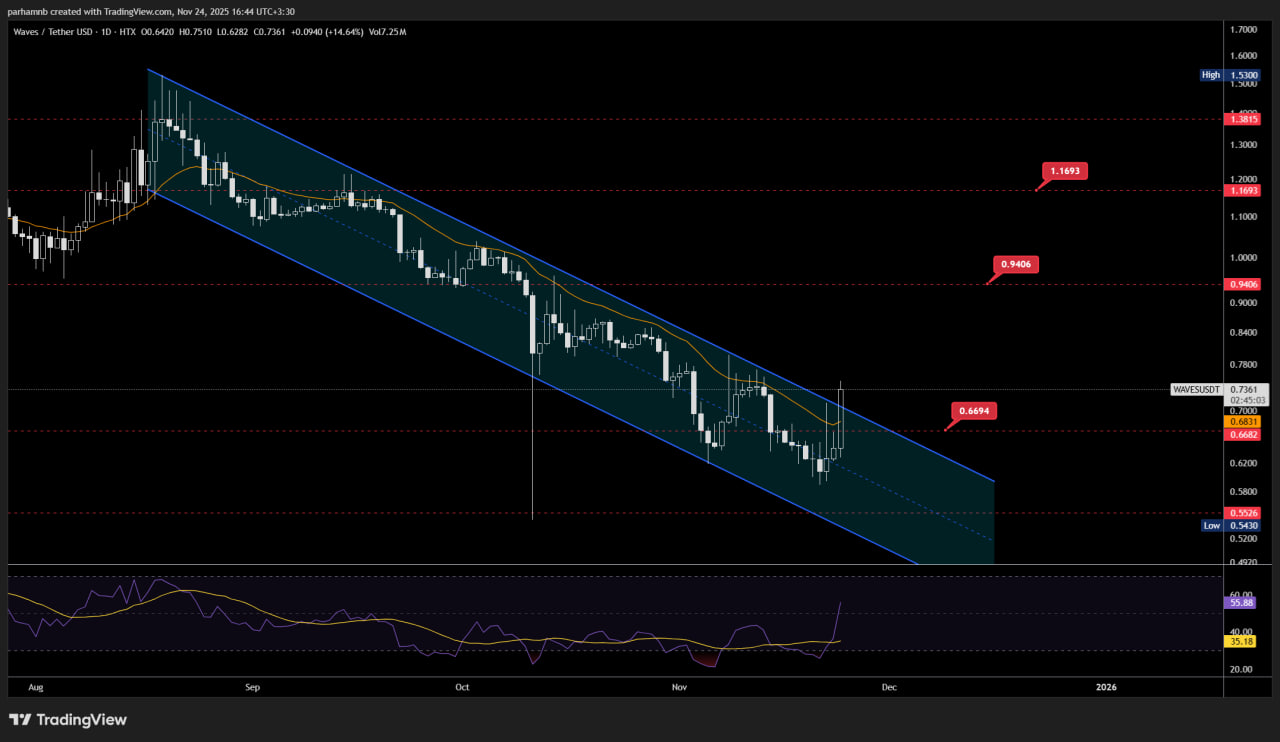Click the Dec label on time axis
Screen dimensions: 1280x742
[887, 687]
